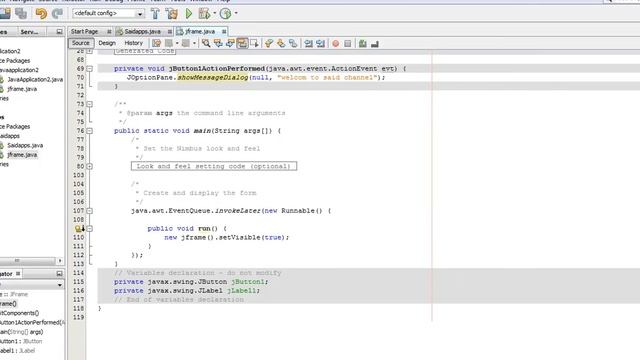Click the Debug Project icon

tap(204, 13)
